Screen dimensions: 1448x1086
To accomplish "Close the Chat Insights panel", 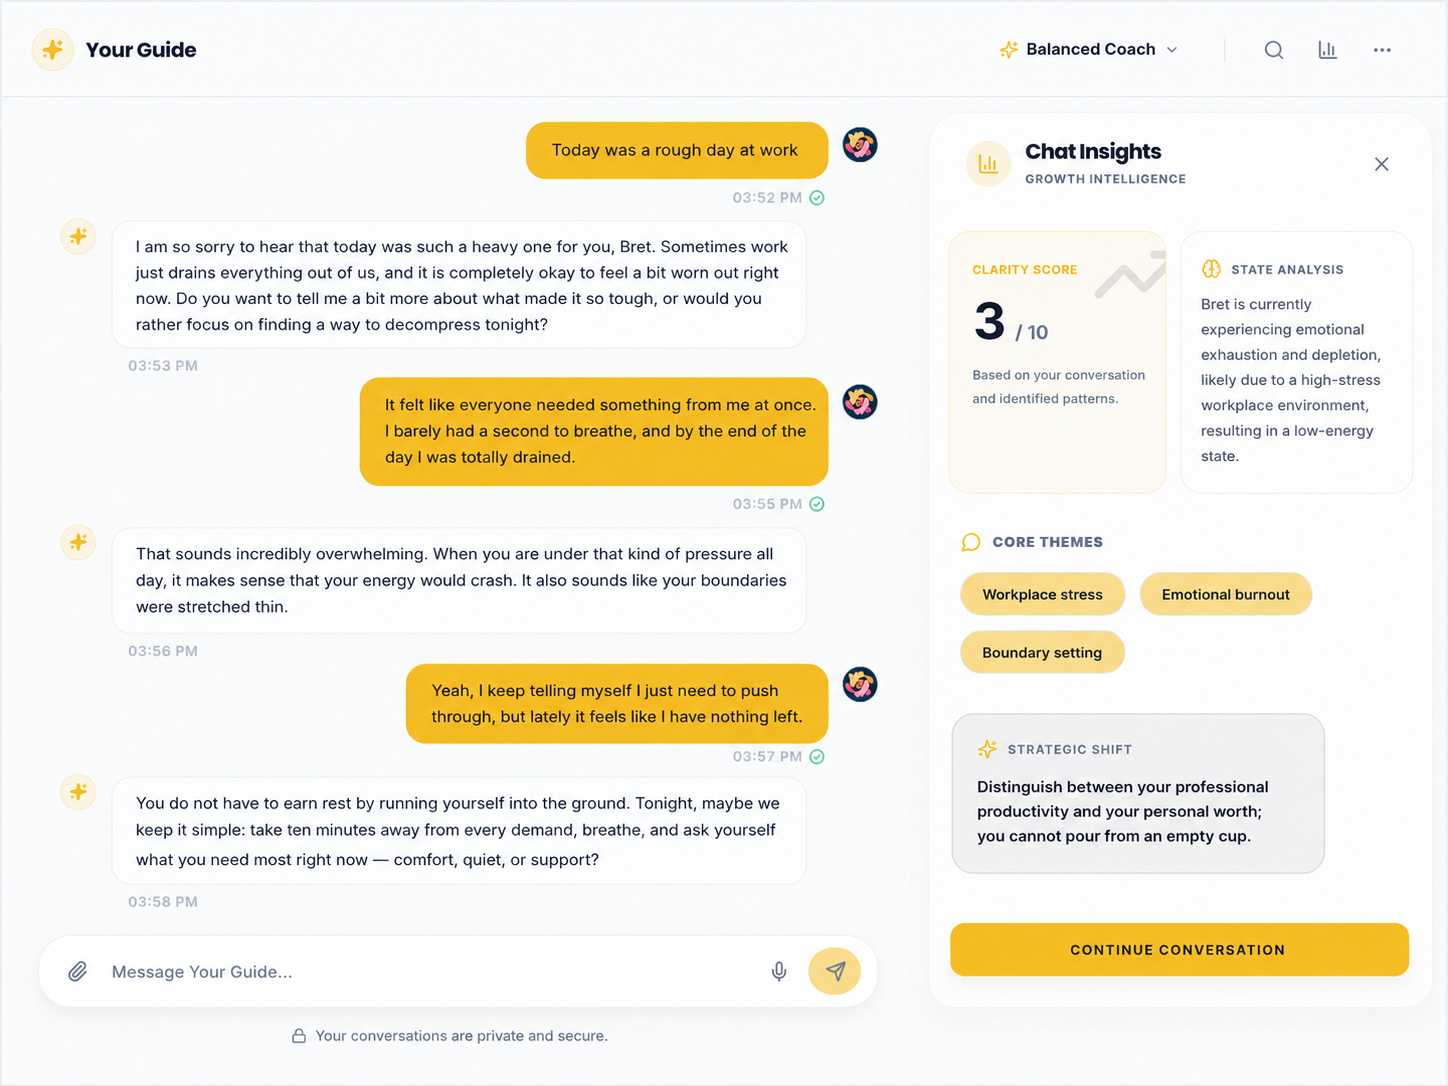I will pyautogui.click(x=1381, y=164).
